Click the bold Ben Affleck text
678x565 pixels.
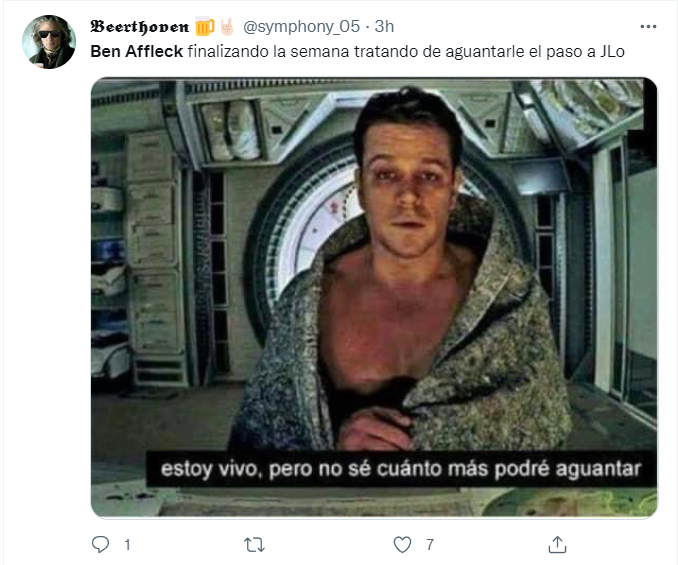tap(137, 51)
